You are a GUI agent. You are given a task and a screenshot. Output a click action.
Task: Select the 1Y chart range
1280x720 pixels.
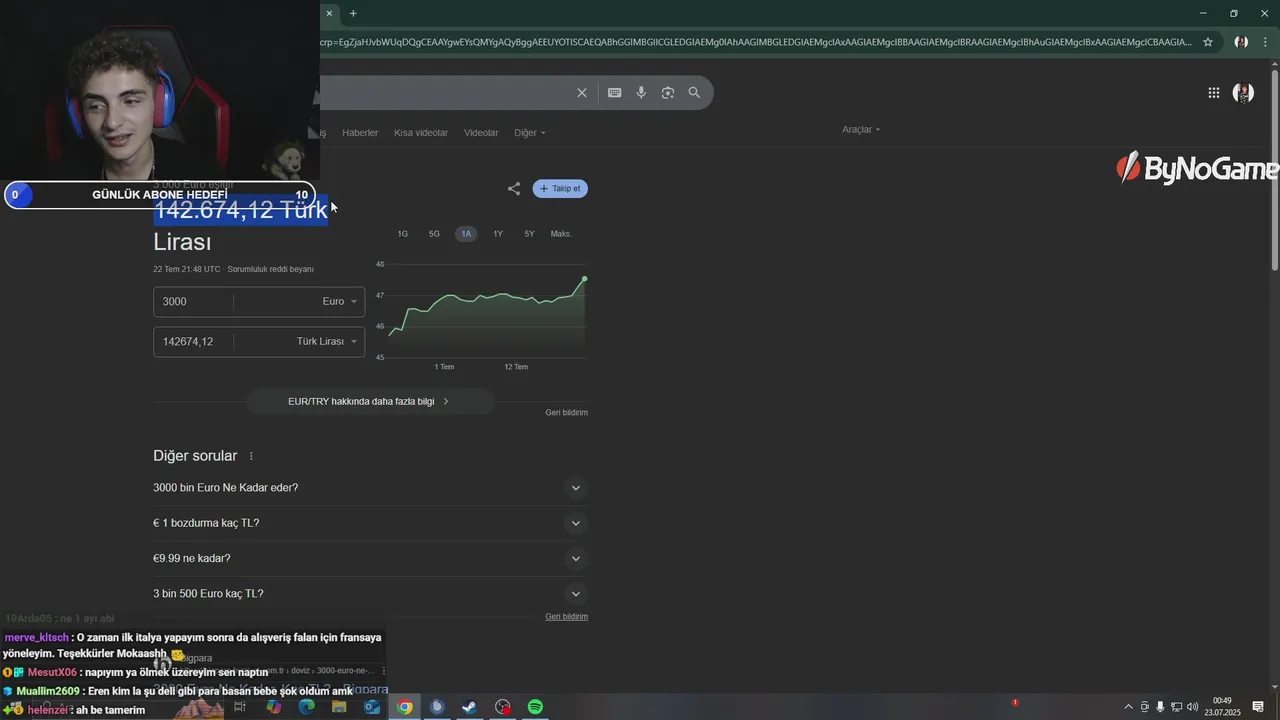coord(498,234)
